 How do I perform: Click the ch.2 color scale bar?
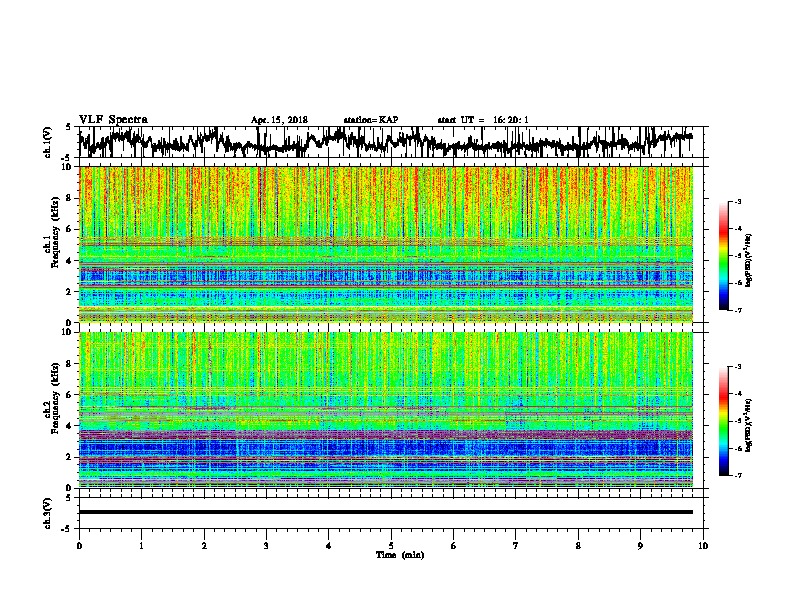click(723, 421)
